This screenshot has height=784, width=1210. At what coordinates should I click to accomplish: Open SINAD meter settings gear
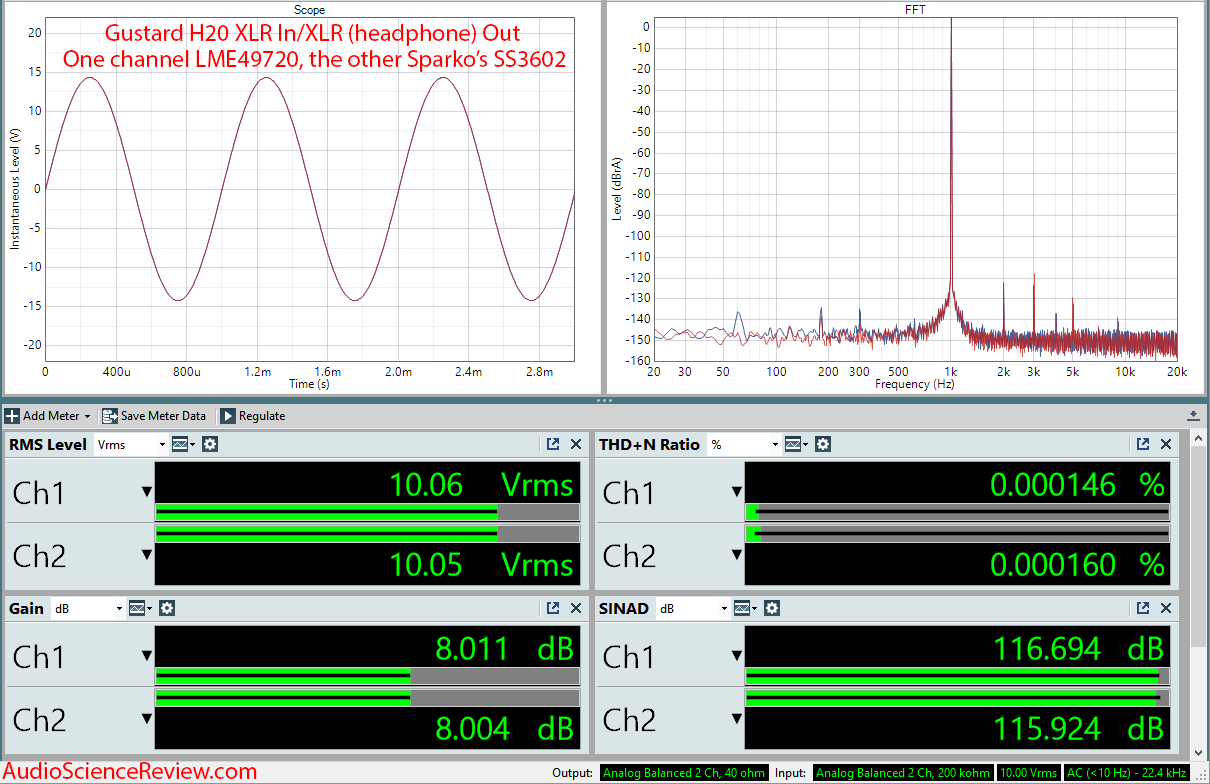pyautogui.click(x=771, y=608)
